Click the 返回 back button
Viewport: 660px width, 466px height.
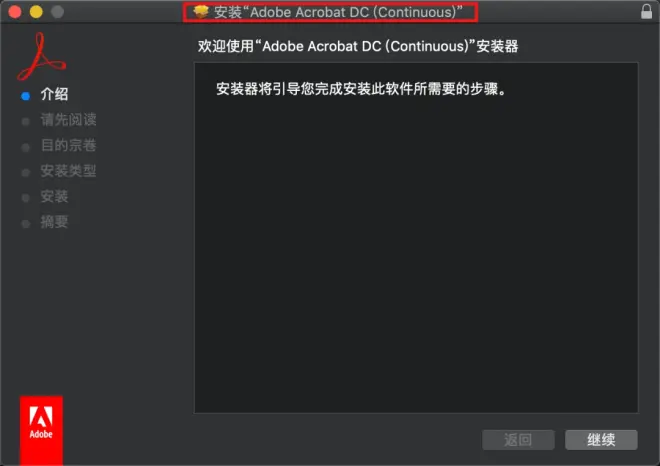518,440
